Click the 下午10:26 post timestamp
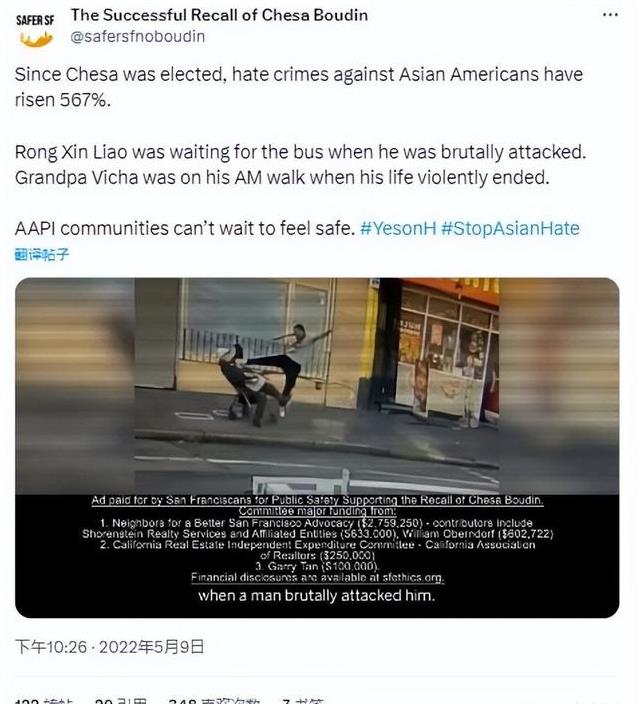This screenshot has height=704, width=636. click(x=51, y=647)
